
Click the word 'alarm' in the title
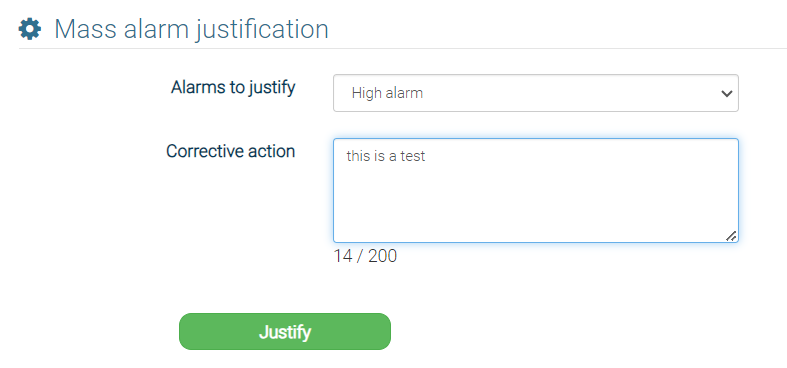[156, 29]
